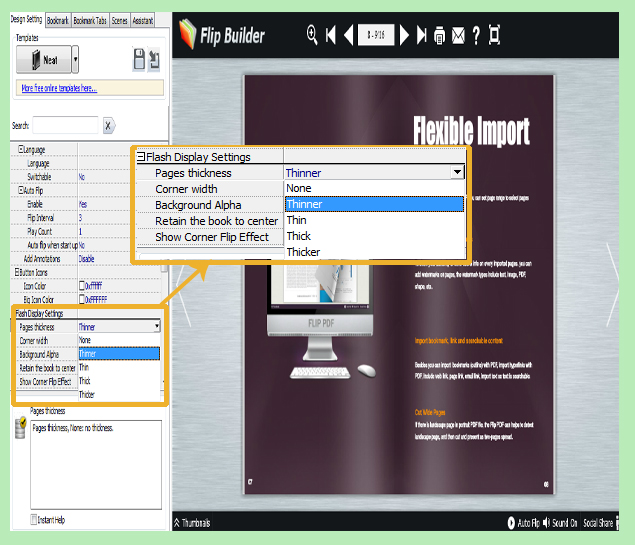Click the Icon Color white swatch
This screenshot has width=635, height=545.
coord(82,286)
